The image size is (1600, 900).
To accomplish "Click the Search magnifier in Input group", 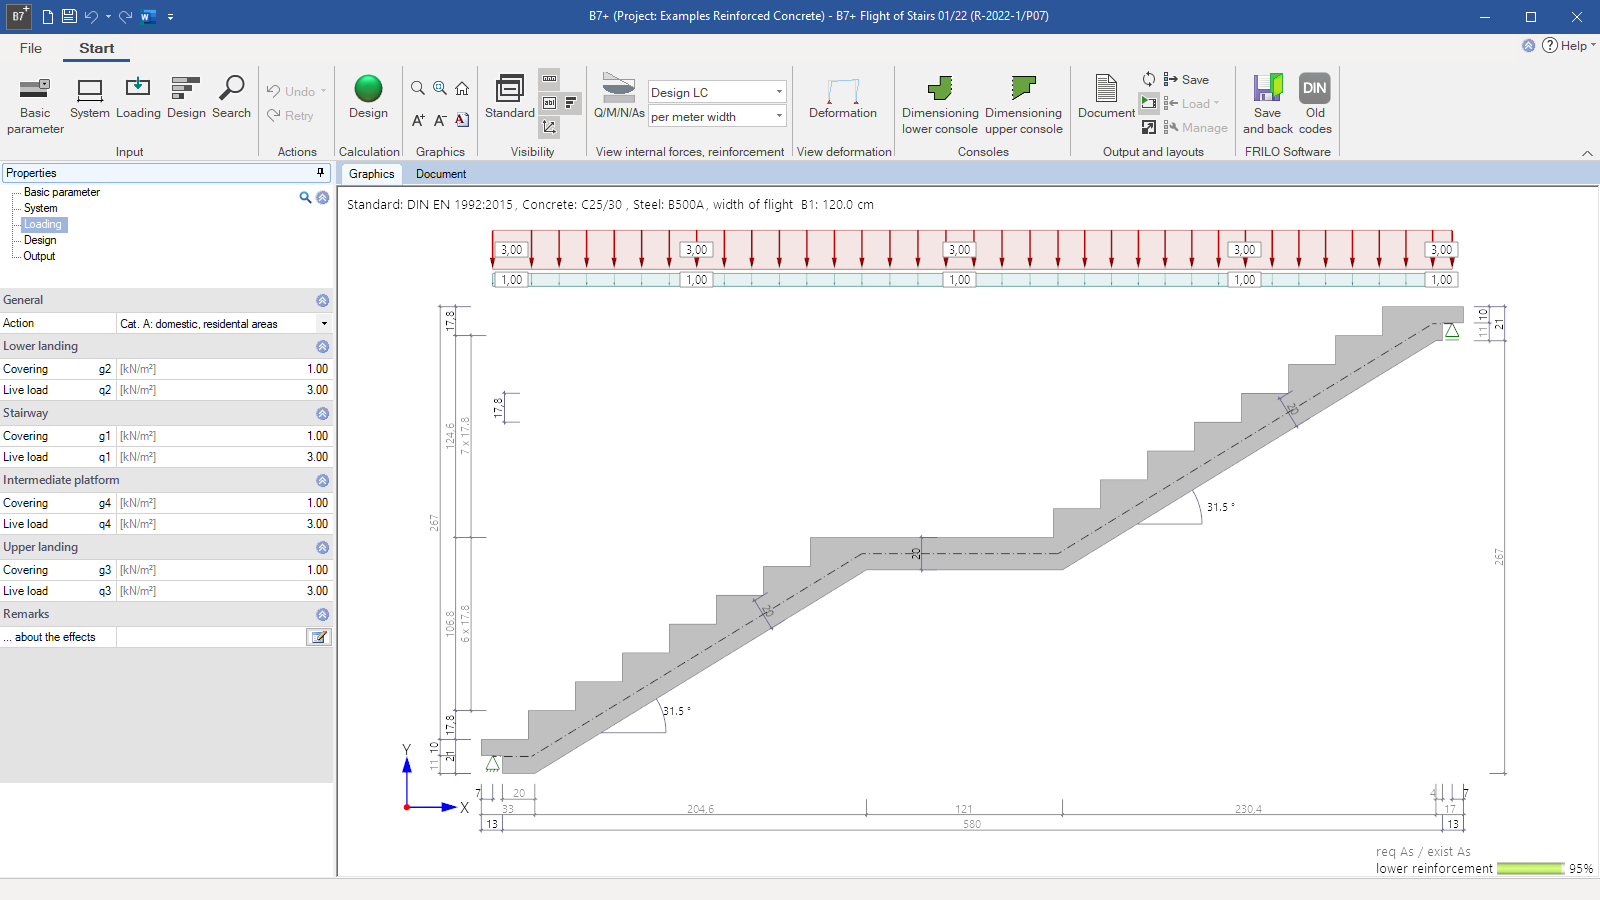I will 231,98.
